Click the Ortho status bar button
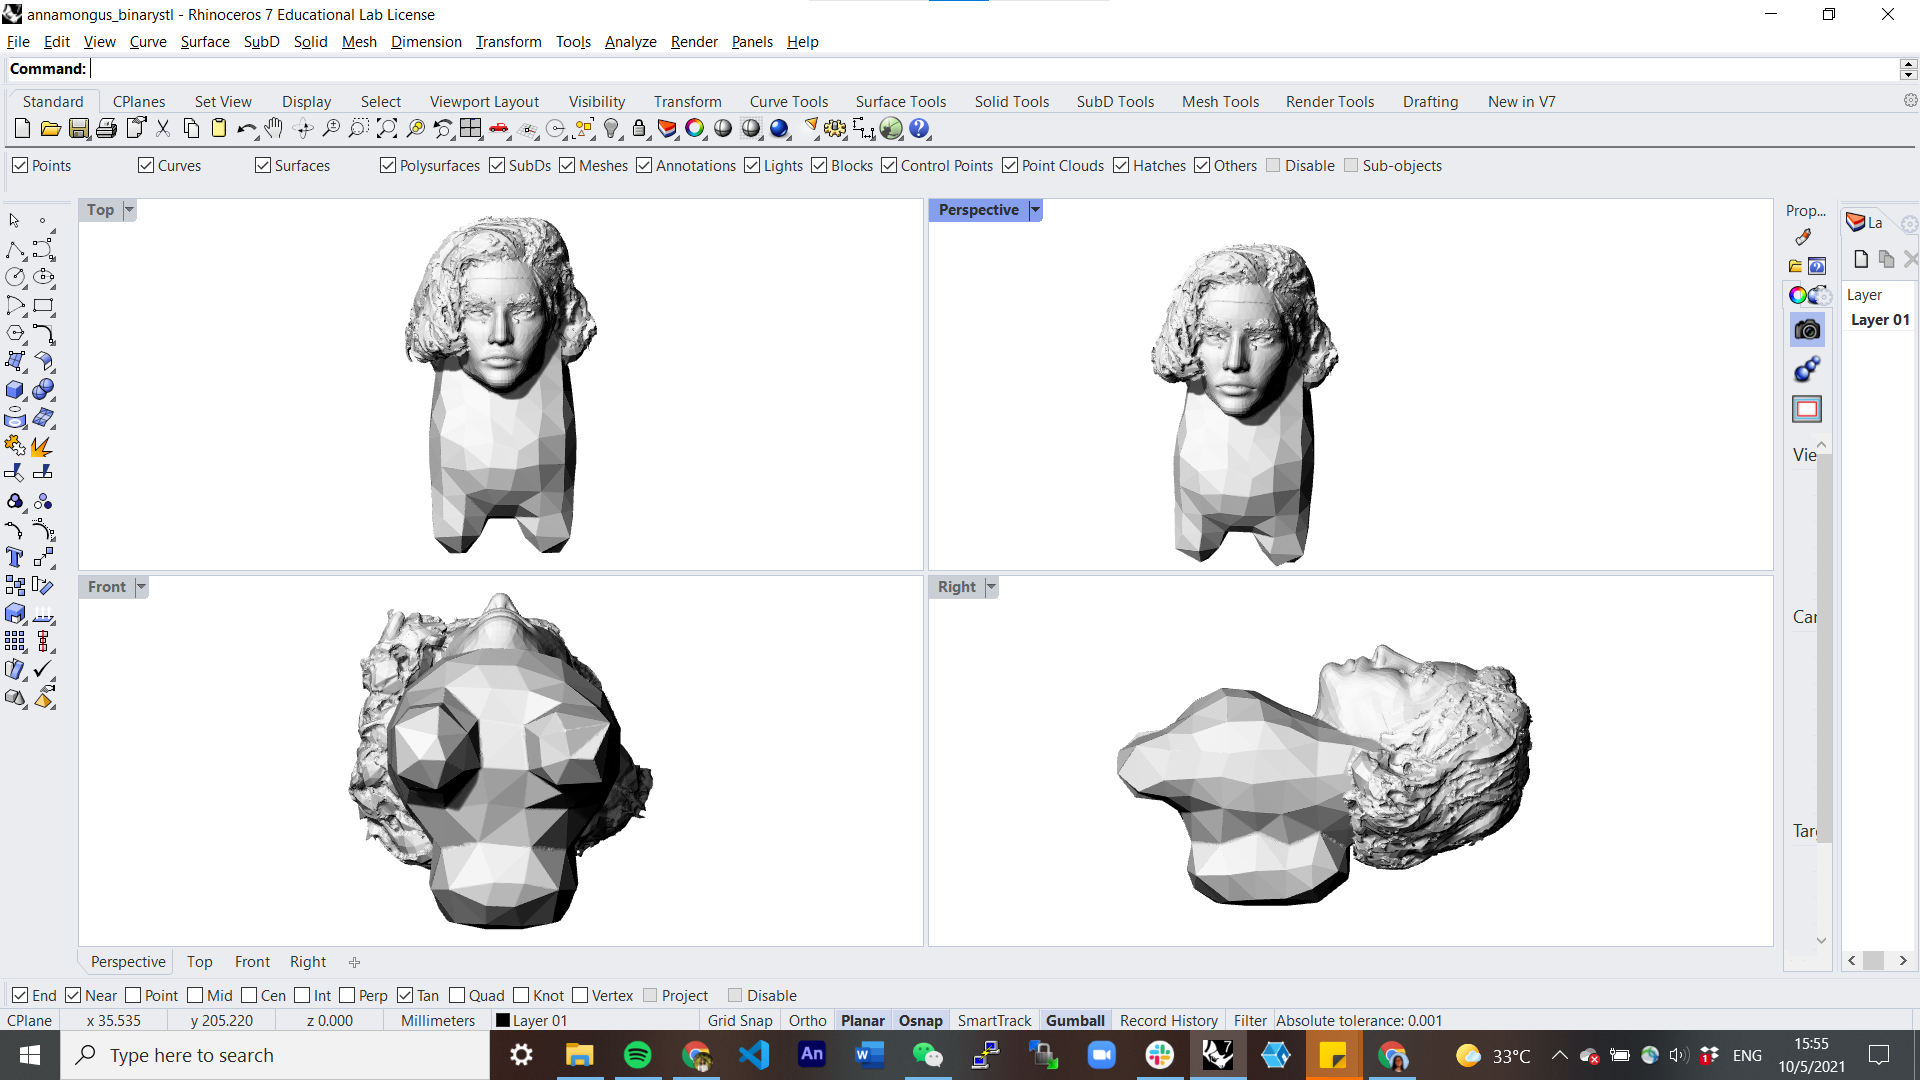The height and width of the screenshot is (1080, 1920). [807, 1019]
